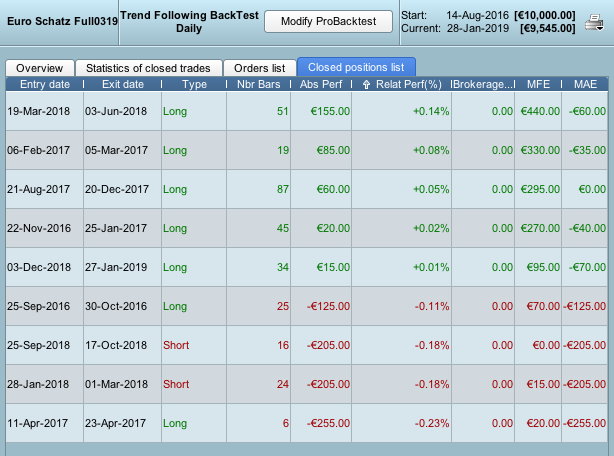This screenshot has width=614, height=456.
Task: Click the -€125.00 Abs Perf value
Action: point(328,306)
